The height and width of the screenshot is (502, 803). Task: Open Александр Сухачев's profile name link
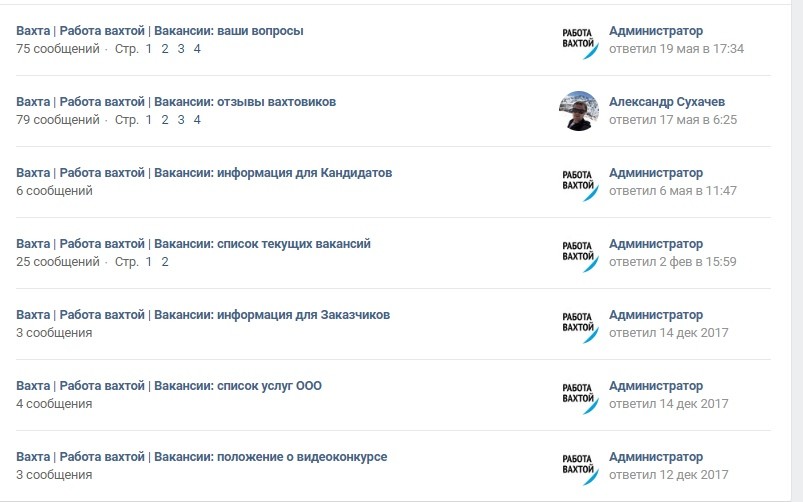pyautogui.click(x=667, y=102)
